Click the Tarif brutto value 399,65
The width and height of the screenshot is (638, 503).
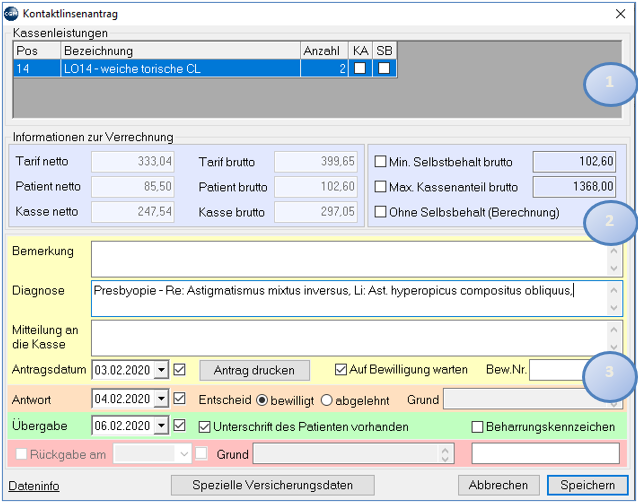316,162
